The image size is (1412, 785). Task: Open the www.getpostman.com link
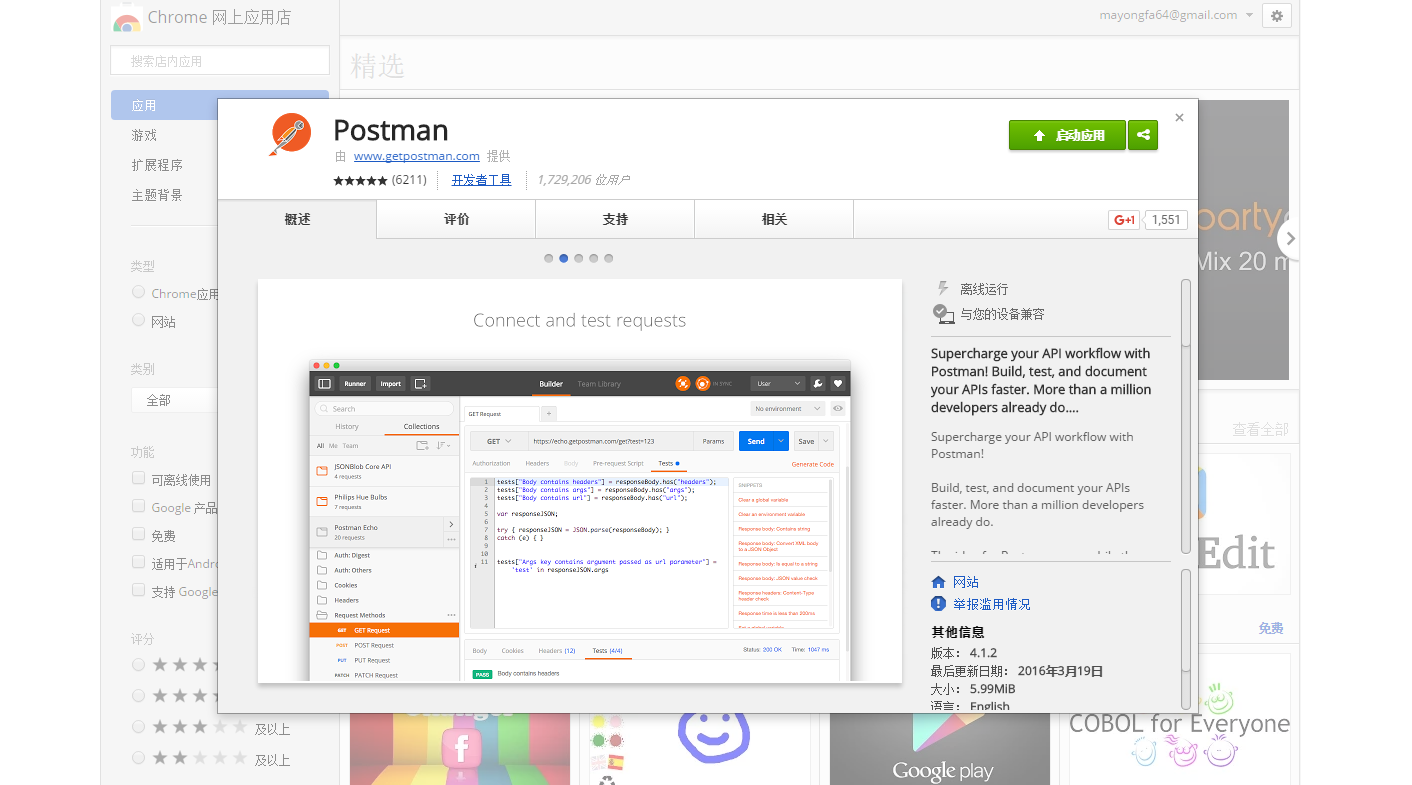pyautogui.click(x=416, y=156)
